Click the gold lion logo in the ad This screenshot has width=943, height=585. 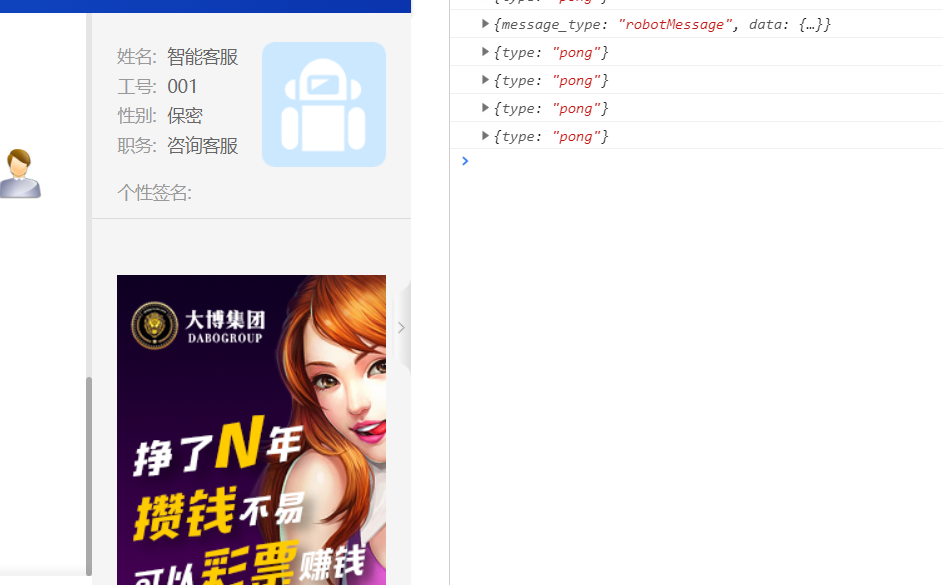click(x=153, y=325)
